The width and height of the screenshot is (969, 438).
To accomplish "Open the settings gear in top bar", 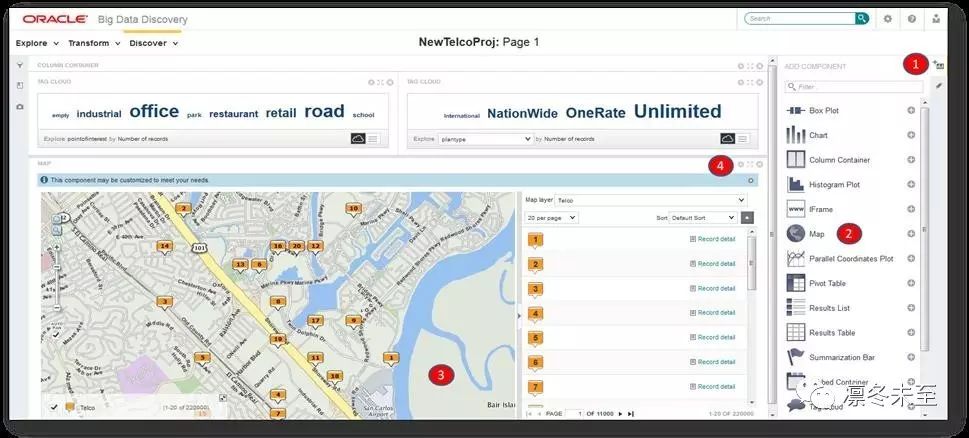I will (x=888, y=19).
